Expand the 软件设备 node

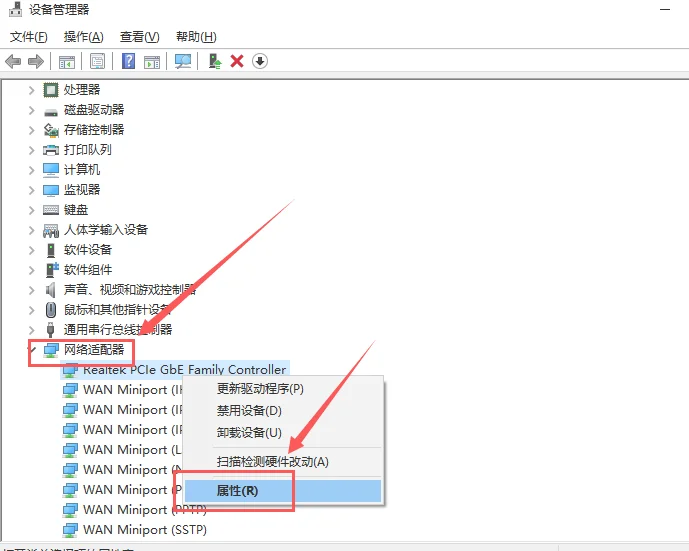click(x=31, y=250)
